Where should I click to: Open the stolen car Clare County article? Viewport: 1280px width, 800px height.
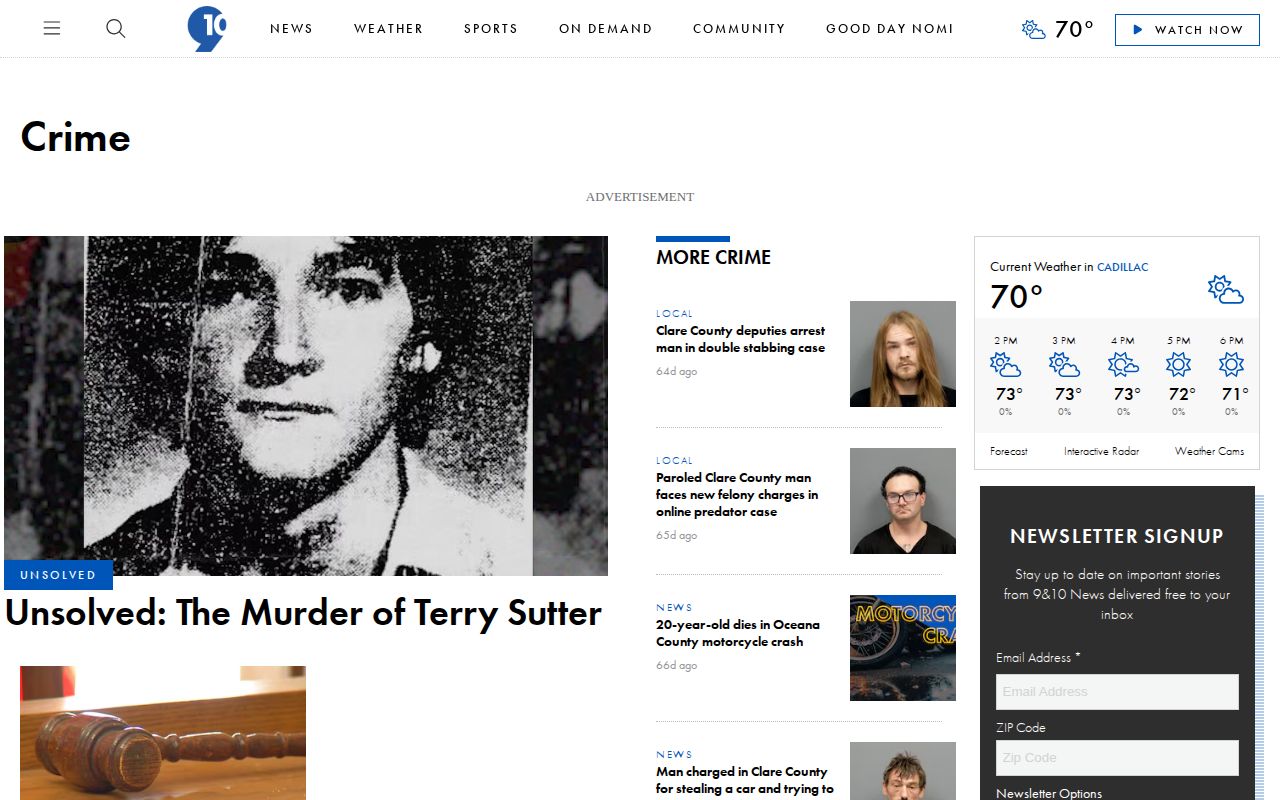click(x=745, y=781)
